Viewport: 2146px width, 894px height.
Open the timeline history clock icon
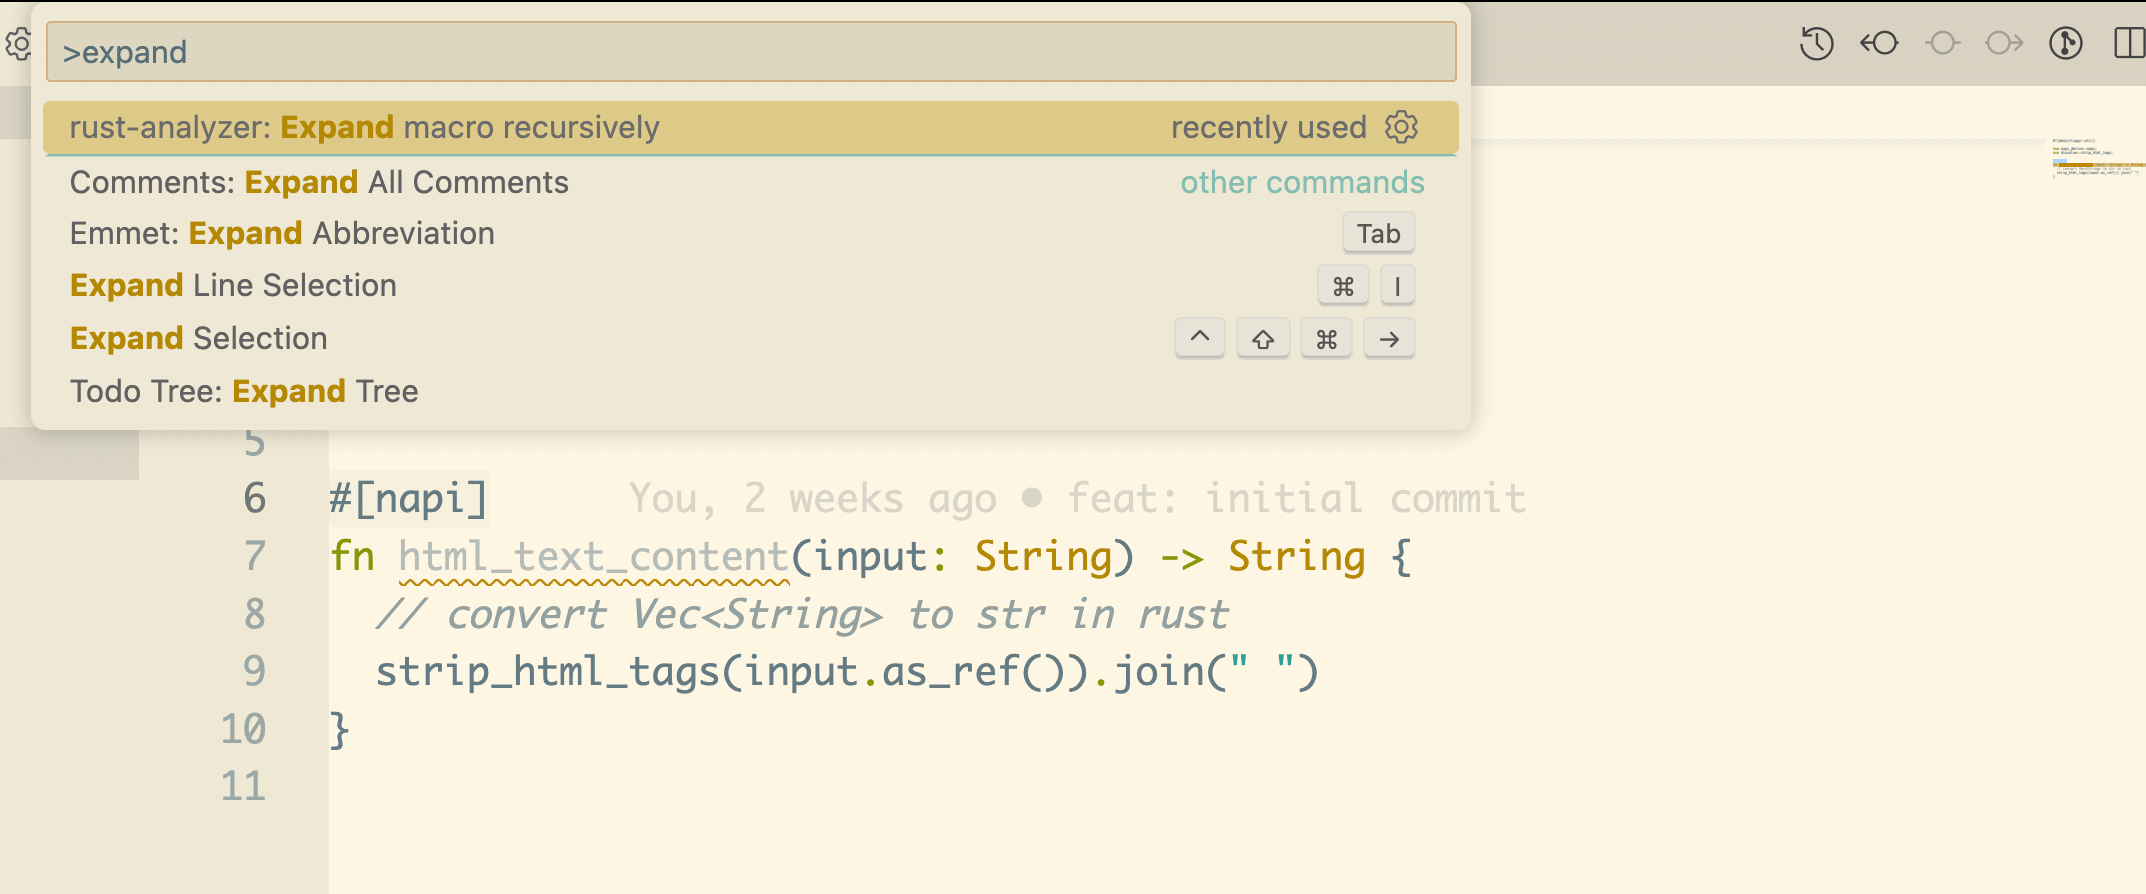(1816, 44)
